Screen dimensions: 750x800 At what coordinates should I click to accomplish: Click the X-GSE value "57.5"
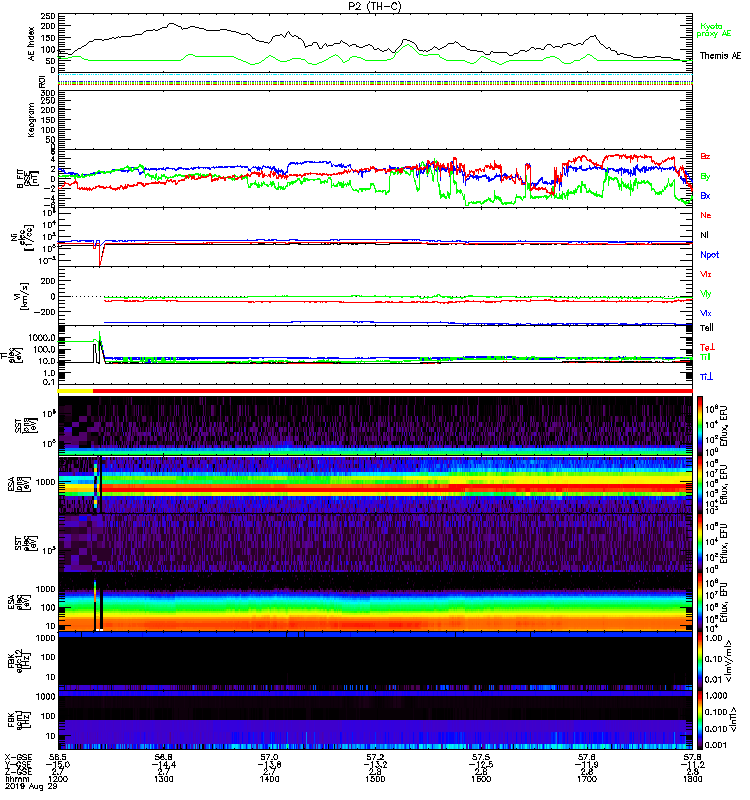coord(481,758)
